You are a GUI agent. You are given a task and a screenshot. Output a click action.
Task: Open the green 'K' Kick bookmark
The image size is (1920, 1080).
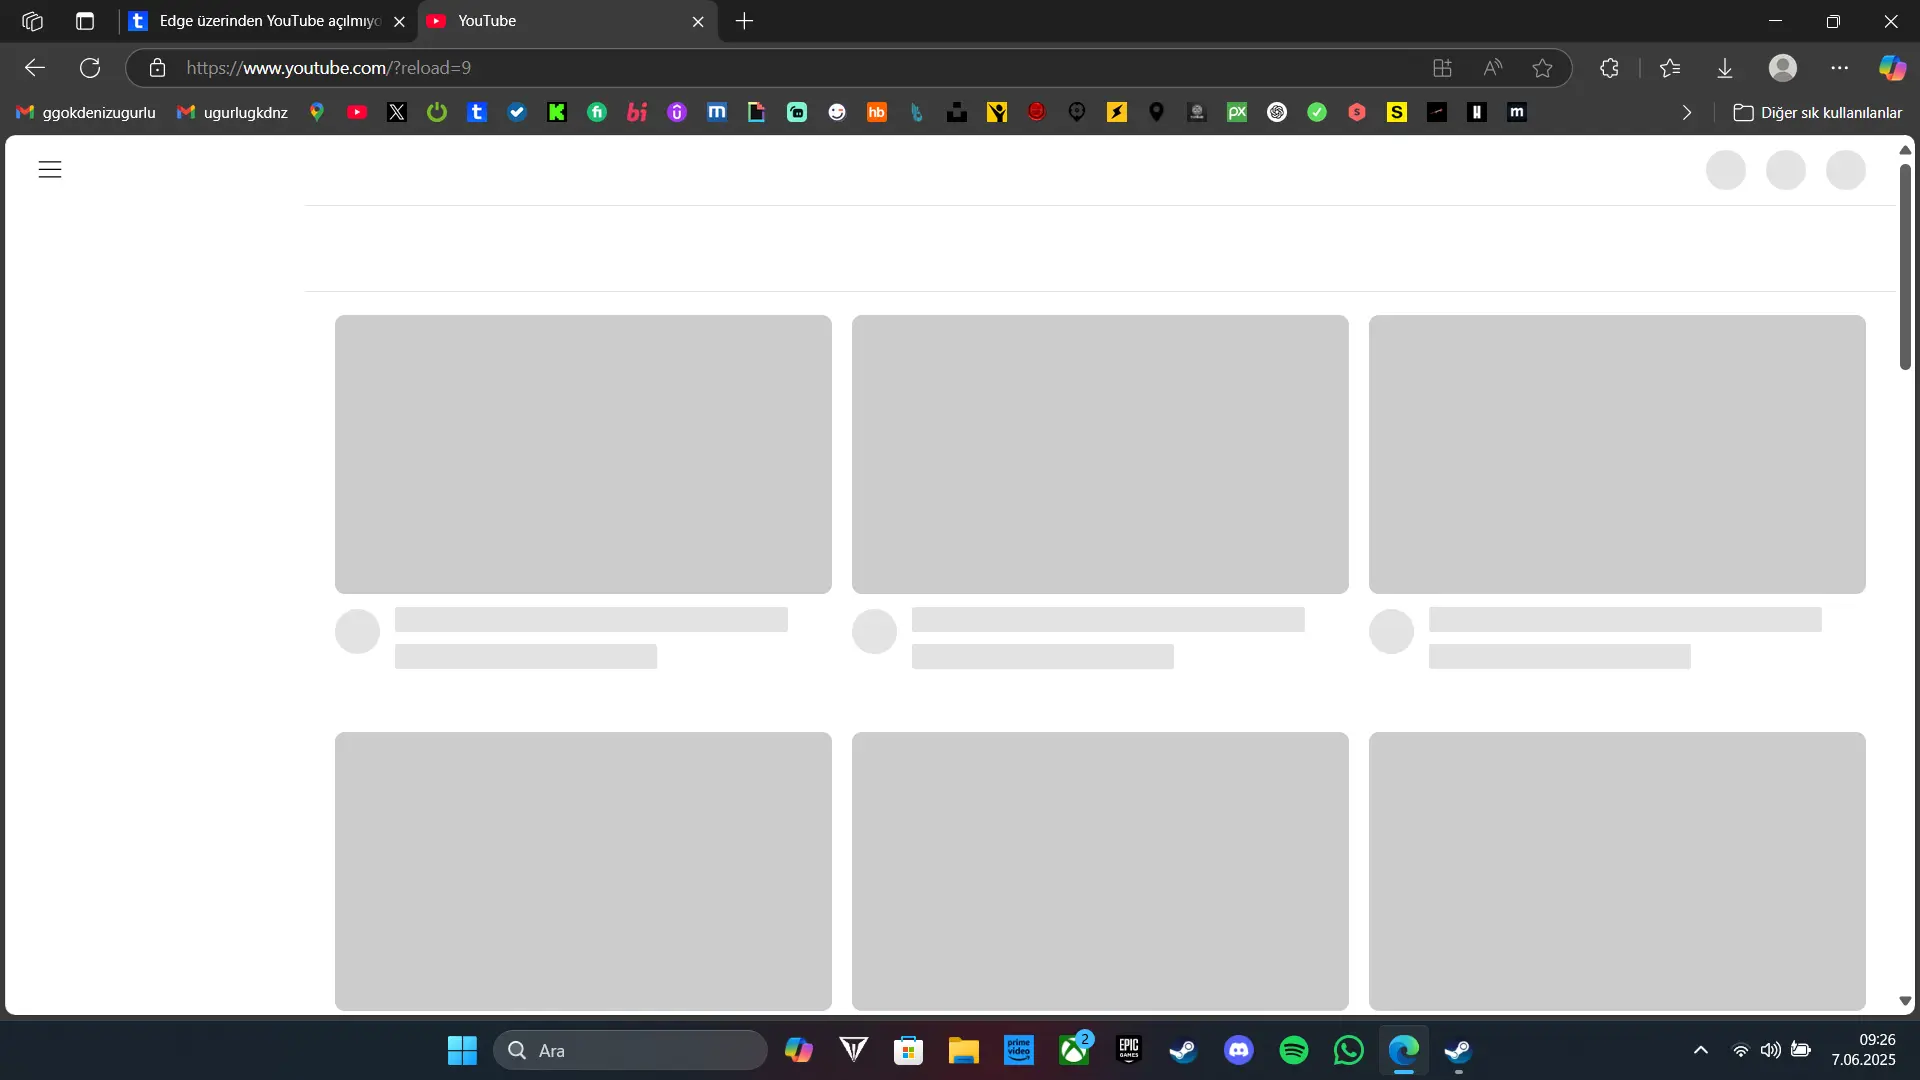[557, 112]
